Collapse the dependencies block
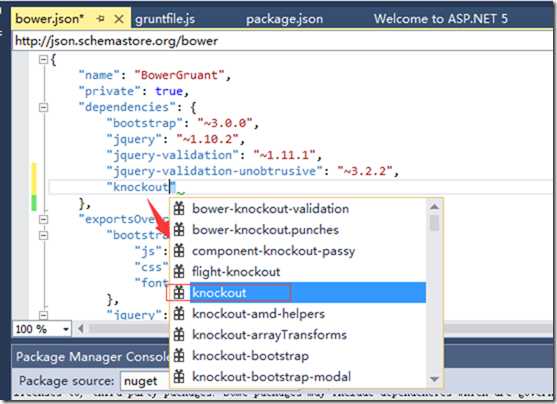Image resolution: width=557 pixels, height=404 pixels. tap(43, 107)
